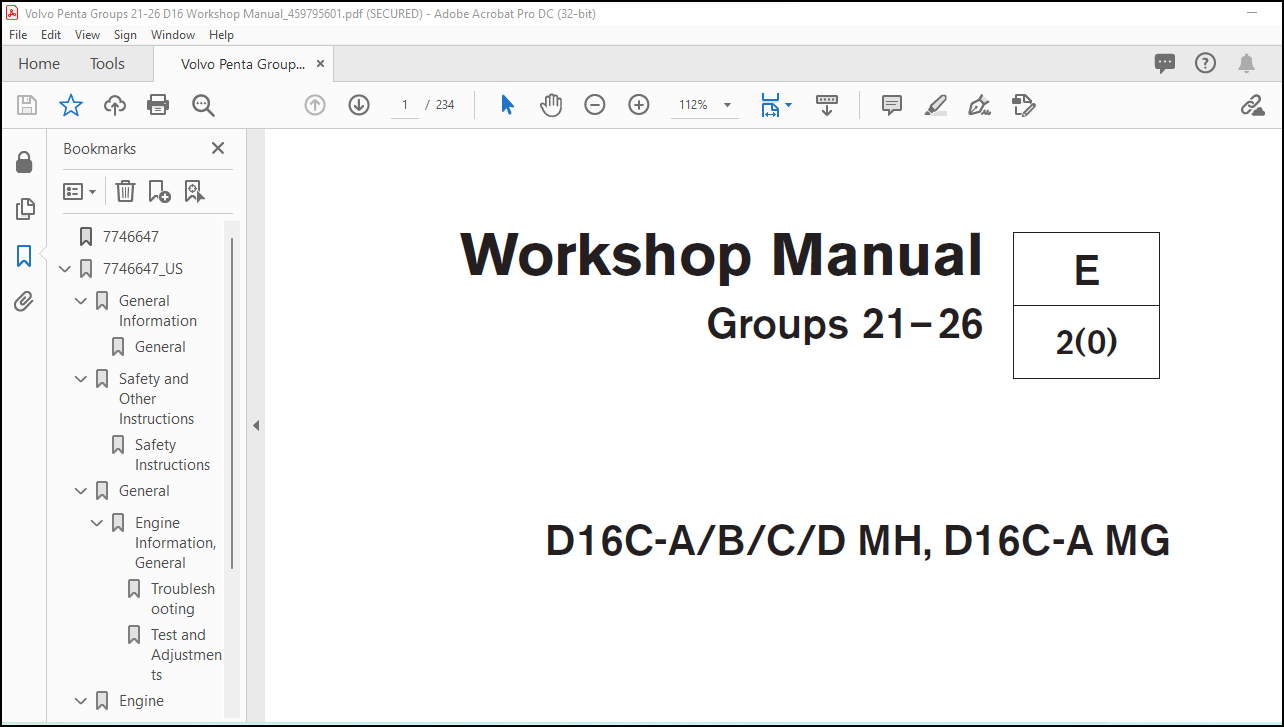Show page thumbnails panel
This screenshot has height=727, width=1284.
(x=25, y=209)
